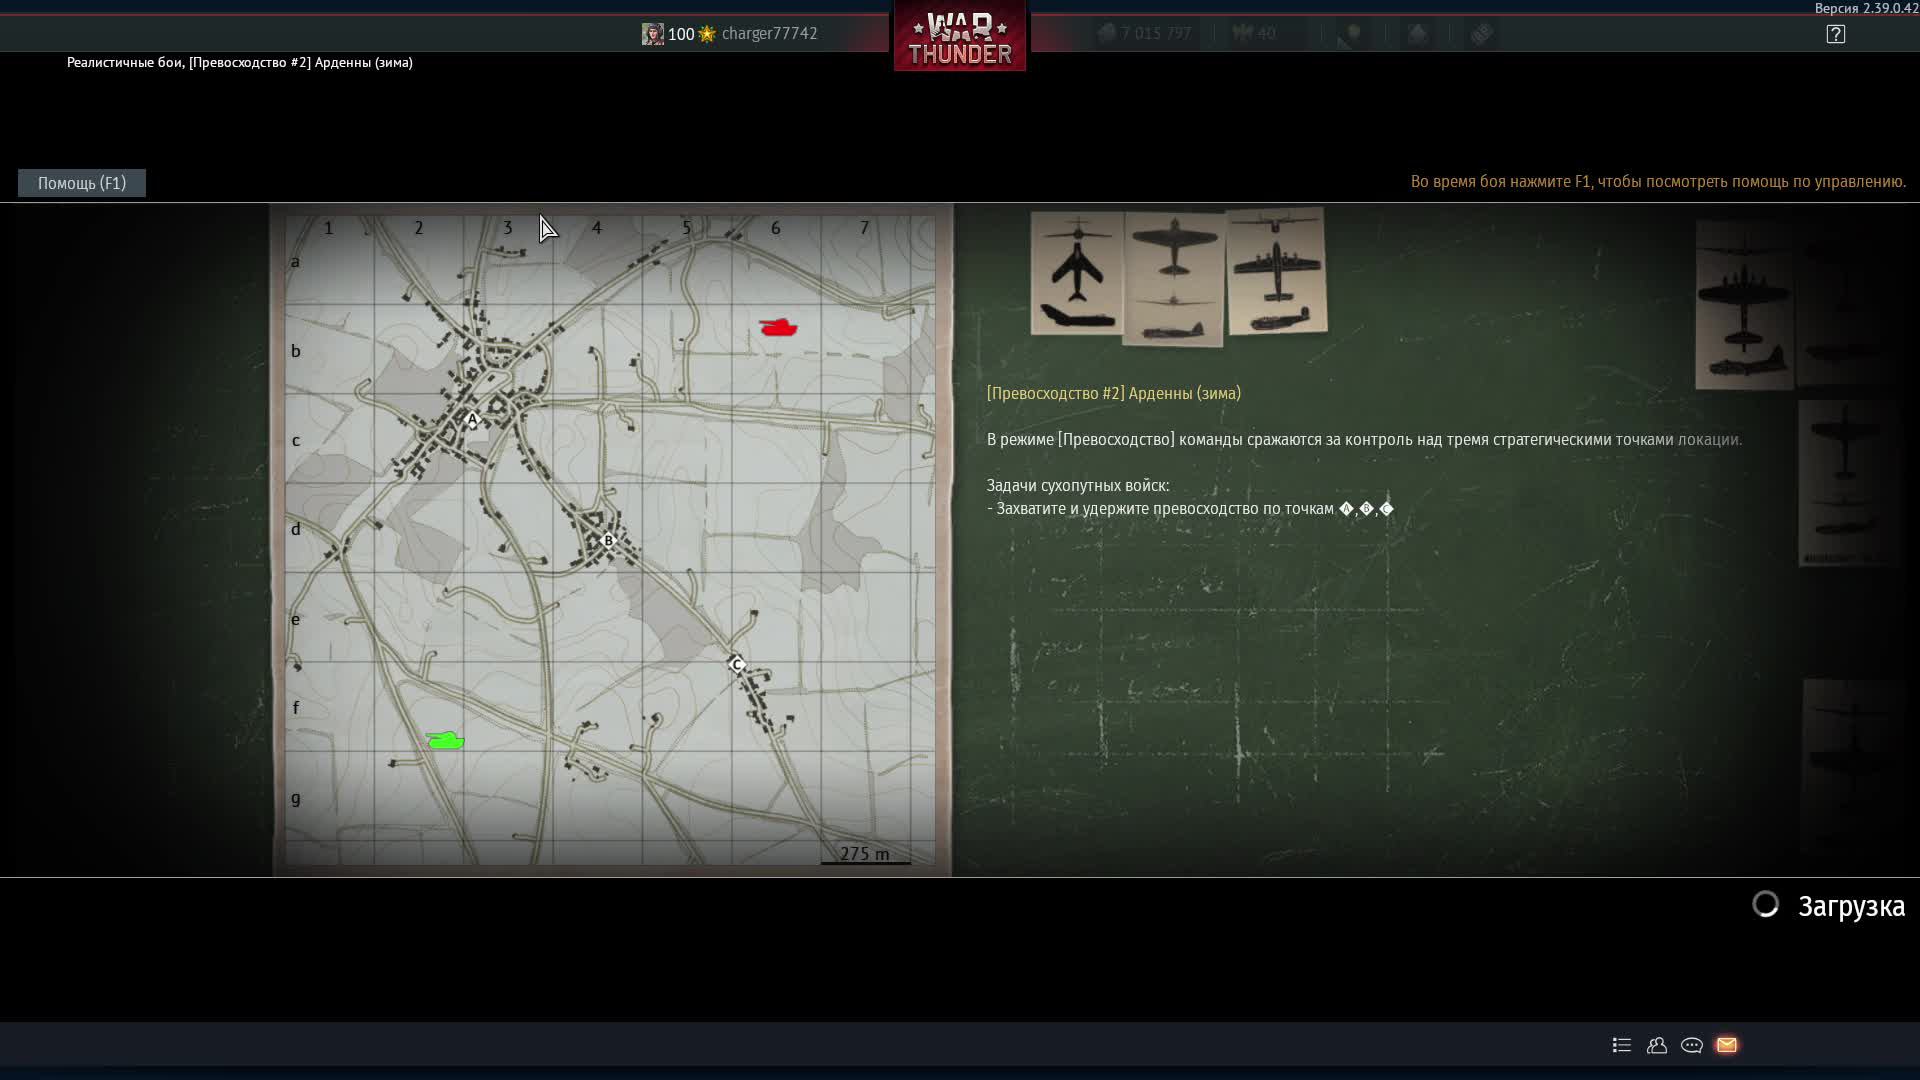Click the Golden Eagles balance 40
Image resolution: width=1920 pixels, height=1080 pixels.
click(1255, 34)
